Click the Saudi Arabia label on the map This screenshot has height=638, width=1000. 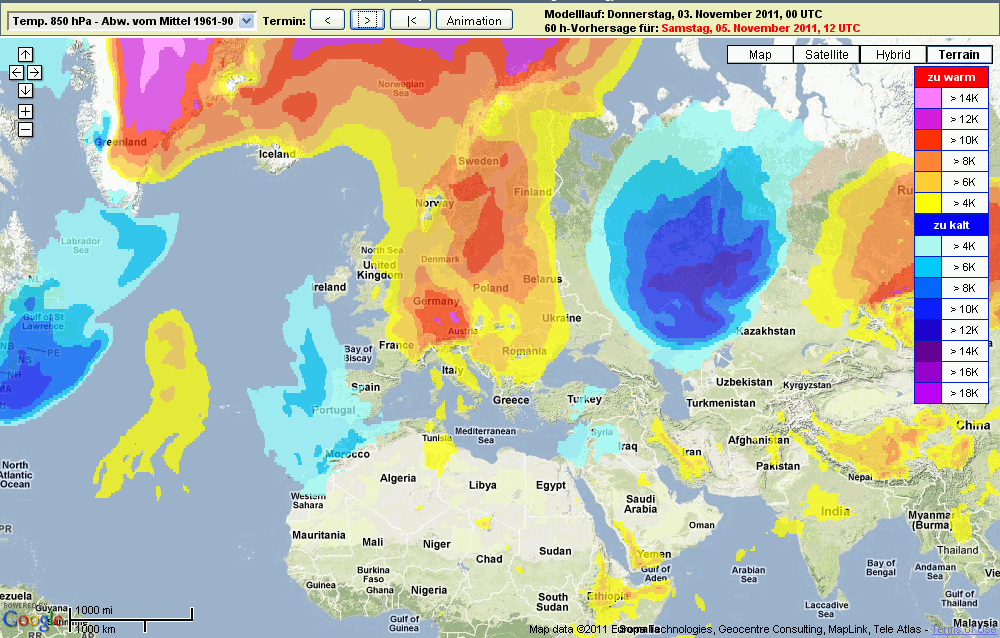click(640, 504)
